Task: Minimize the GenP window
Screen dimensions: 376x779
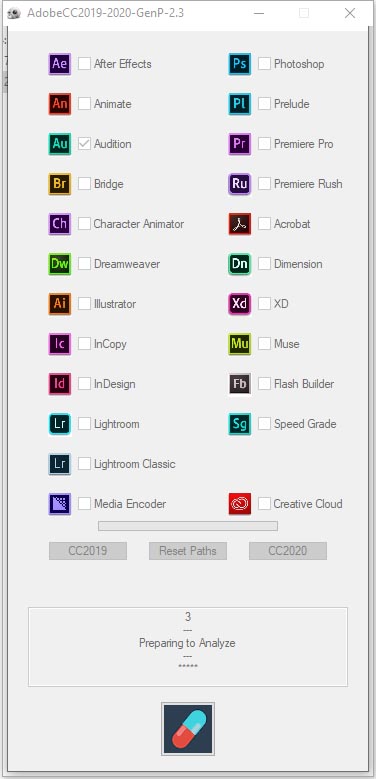Action: coord(259,13)
